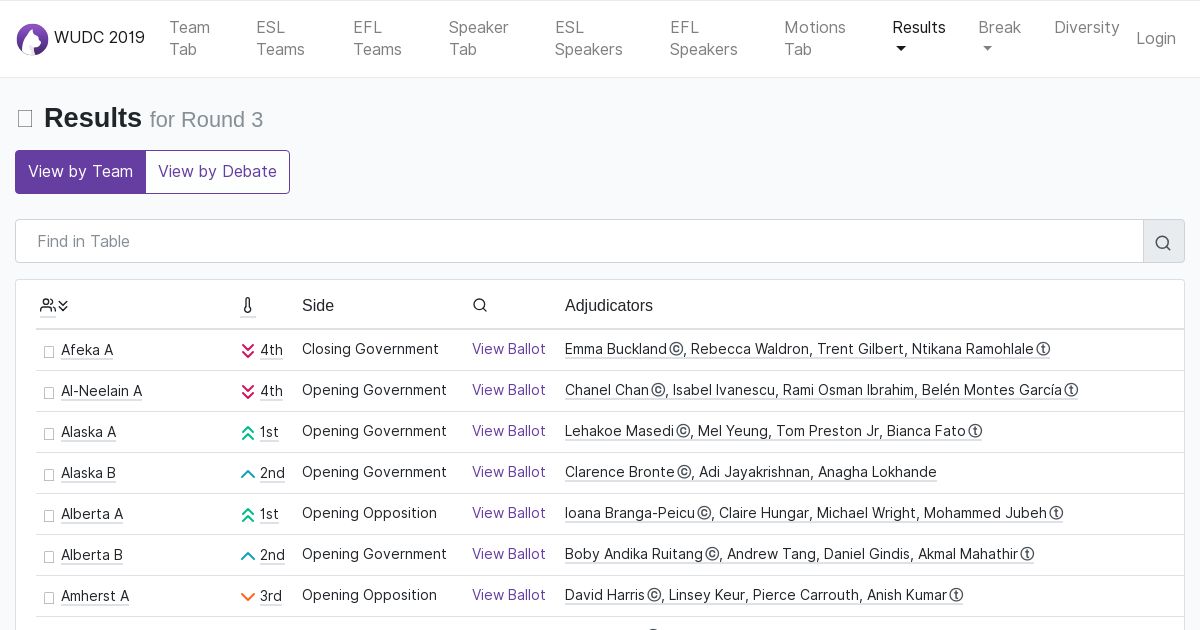Click the Alberta A team name

[x=92, y=514]
